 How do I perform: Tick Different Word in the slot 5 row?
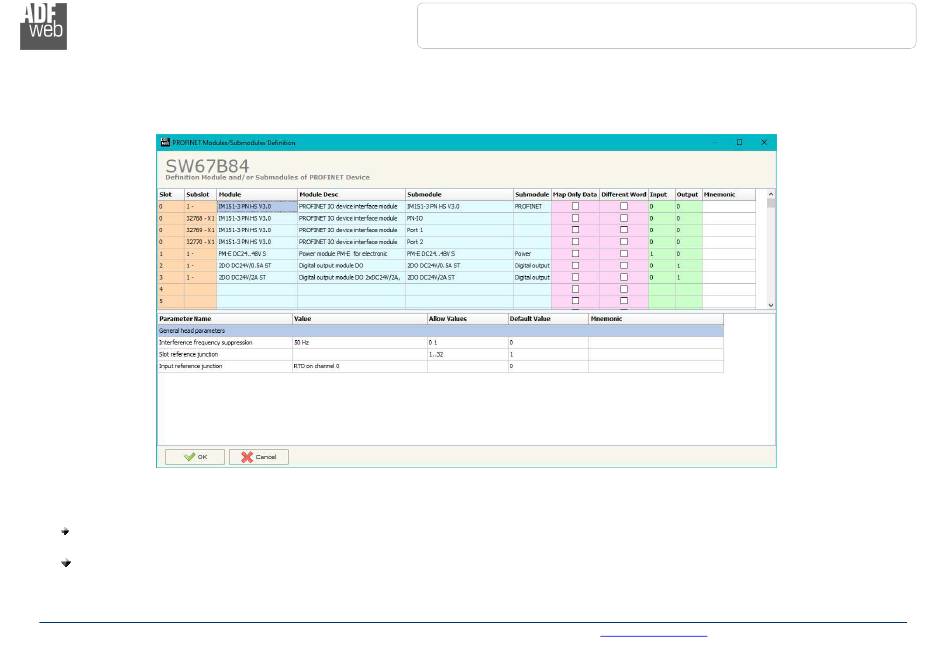623,301
